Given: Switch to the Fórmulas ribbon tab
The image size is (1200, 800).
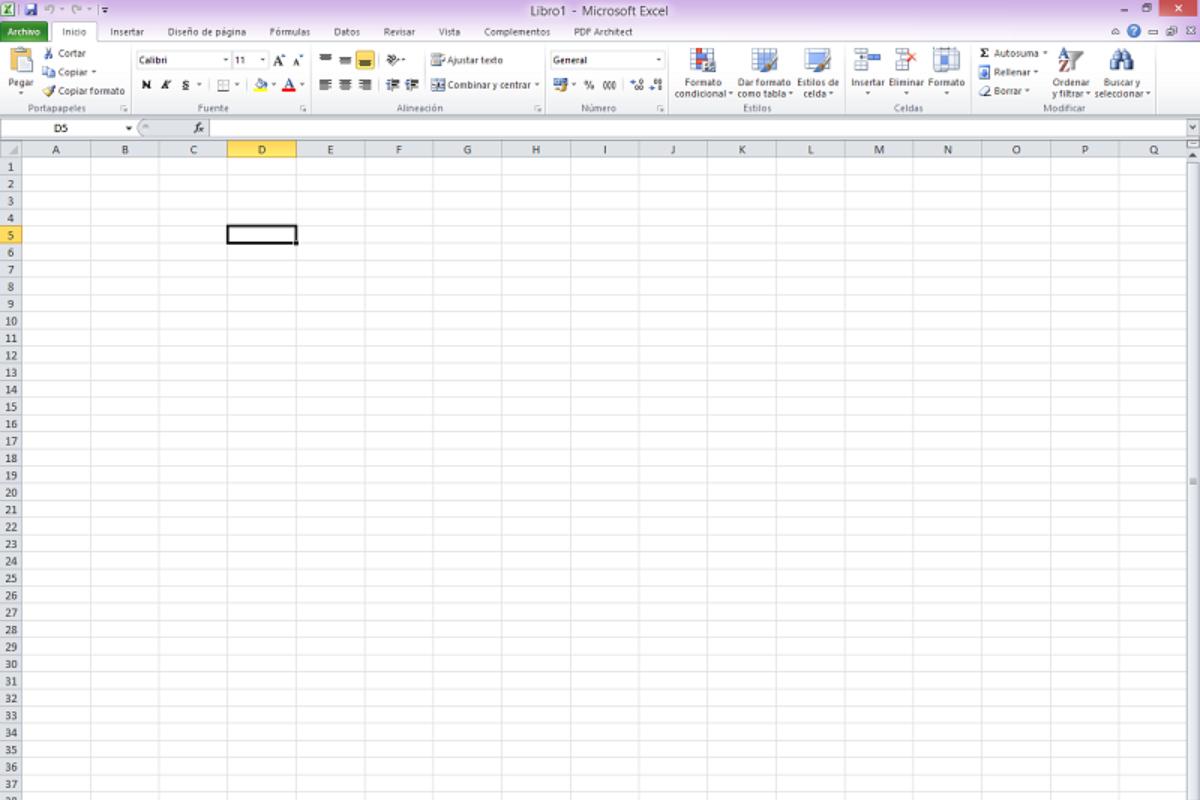Looking at the screenshot, I should point(290,32).
